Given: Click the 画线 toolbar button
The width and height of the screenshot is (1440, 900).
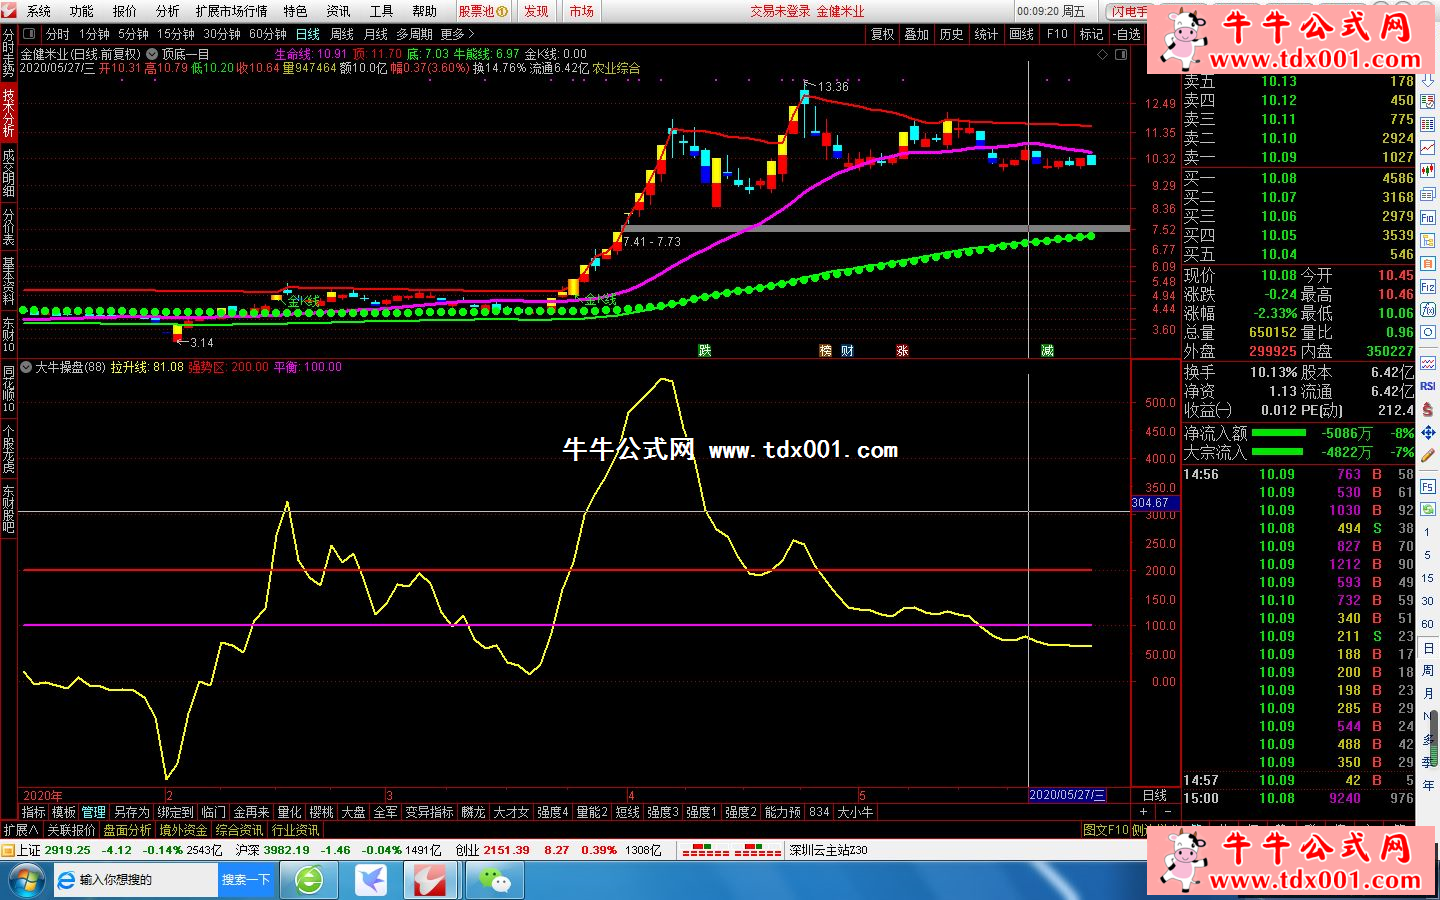Looking at the screenshot, I should pos(1022,34).
